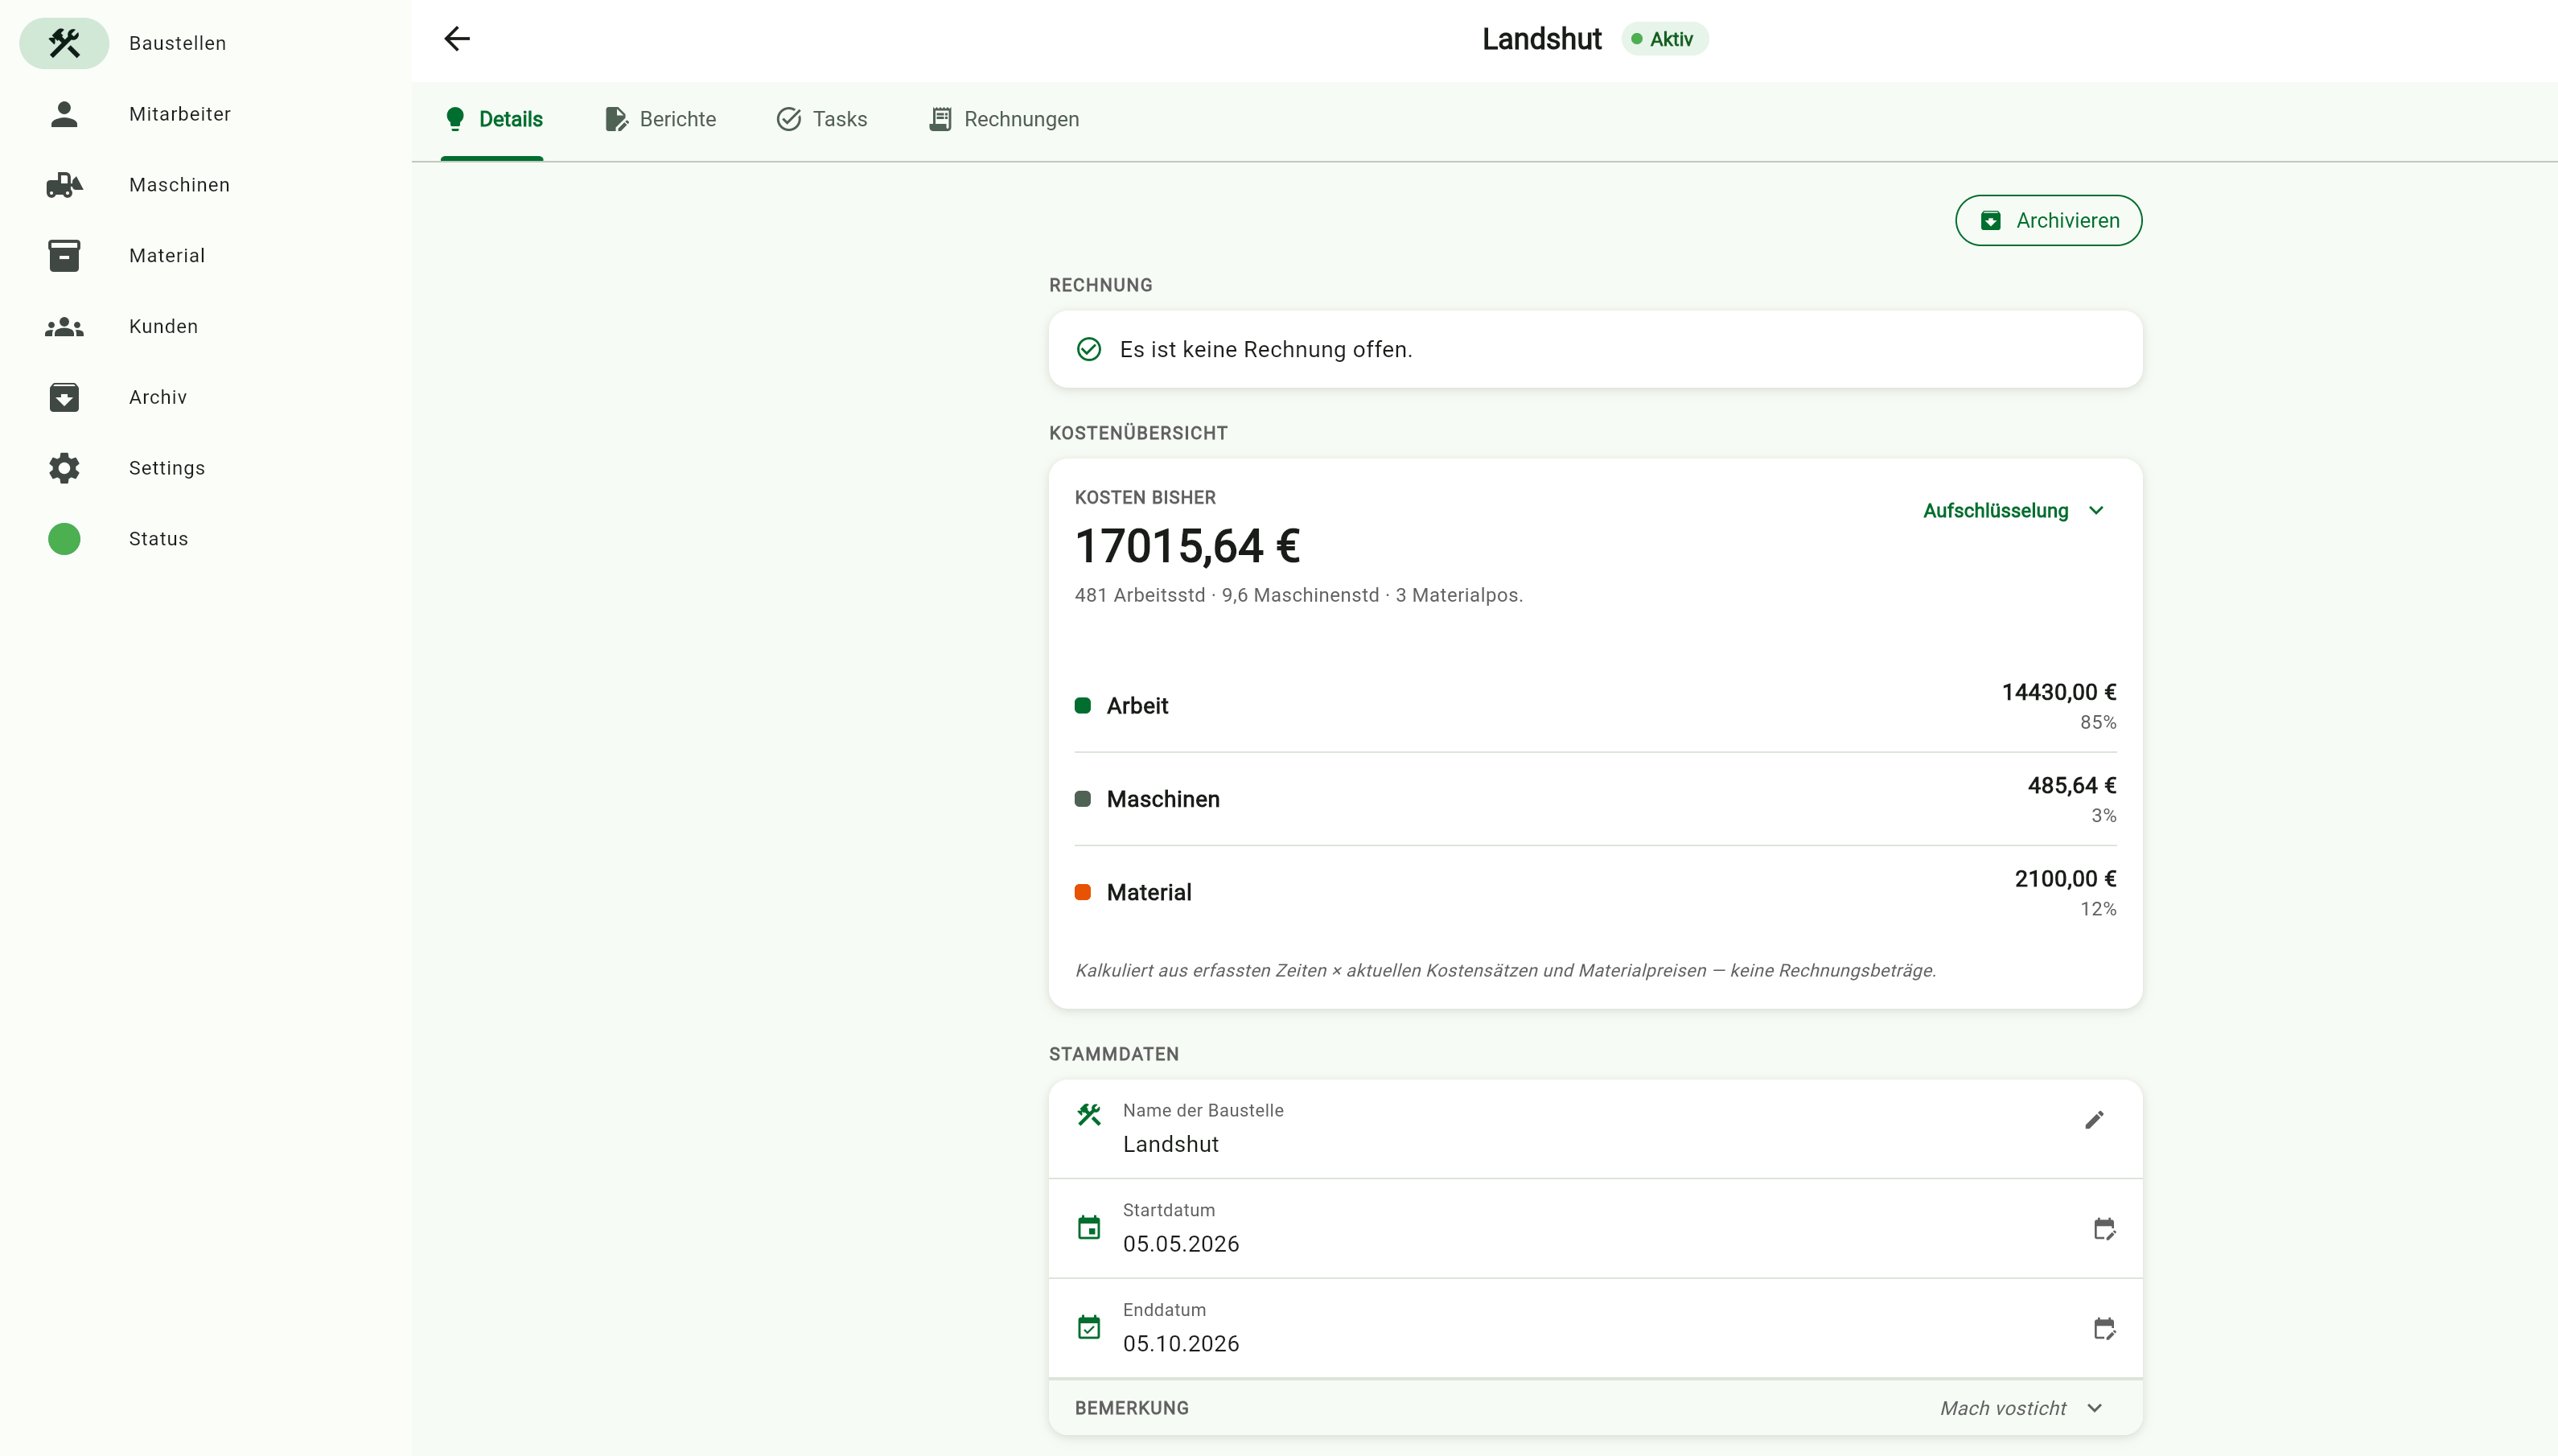Switch to the Details tab
This screenshot has width=2558, height=1456.
click(492, 120)
